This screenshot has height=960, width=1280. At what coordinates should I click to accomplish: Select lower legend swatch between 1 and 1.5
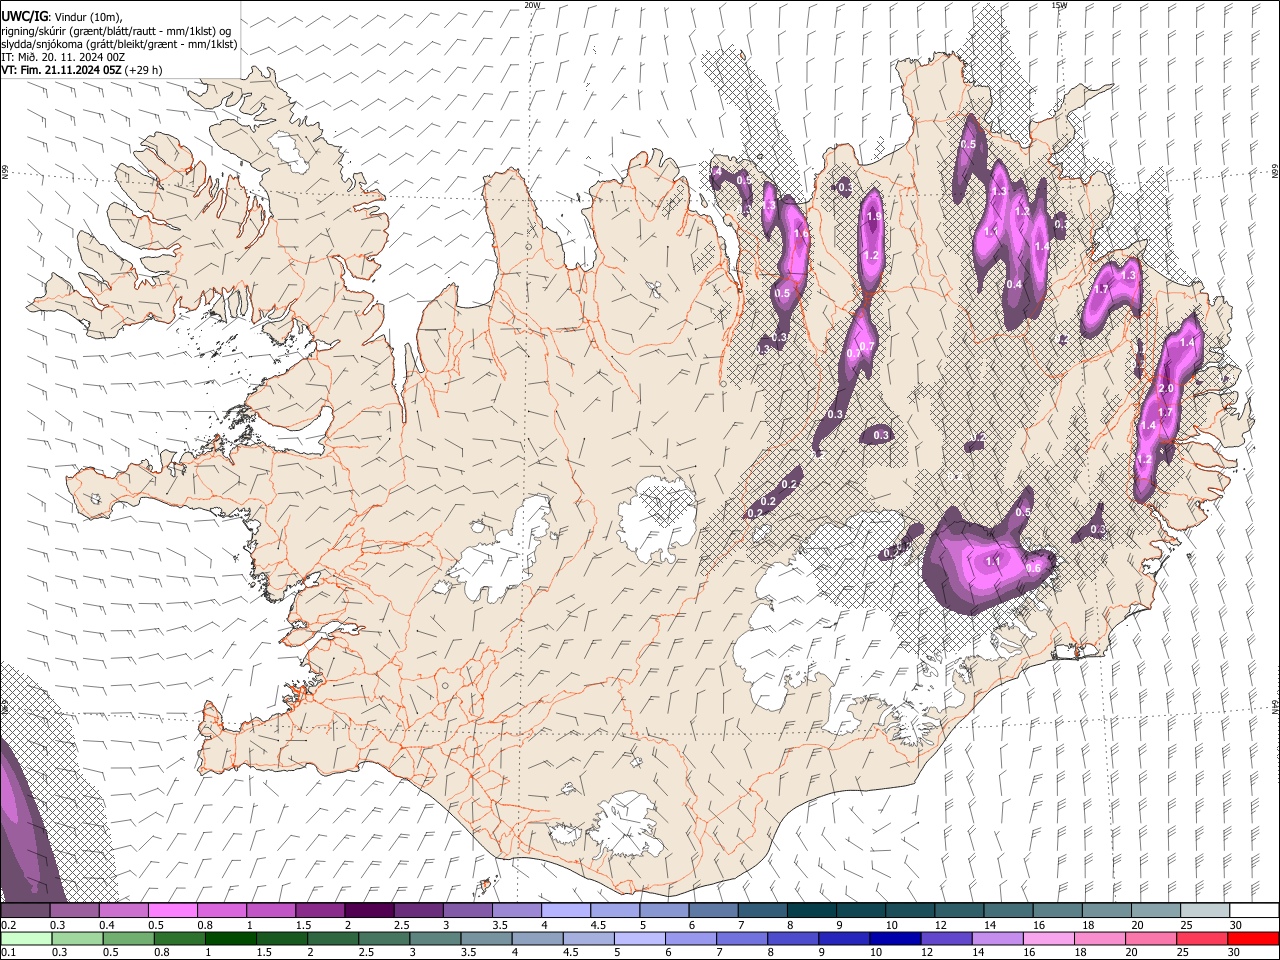[x=231, y=938]
